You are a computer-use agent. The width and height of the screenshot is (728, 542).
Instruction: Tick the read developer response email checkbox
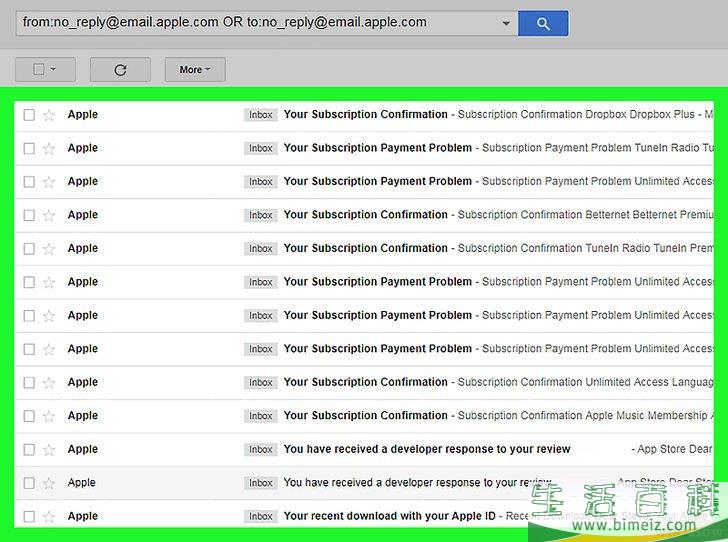[x=29, y=483]
